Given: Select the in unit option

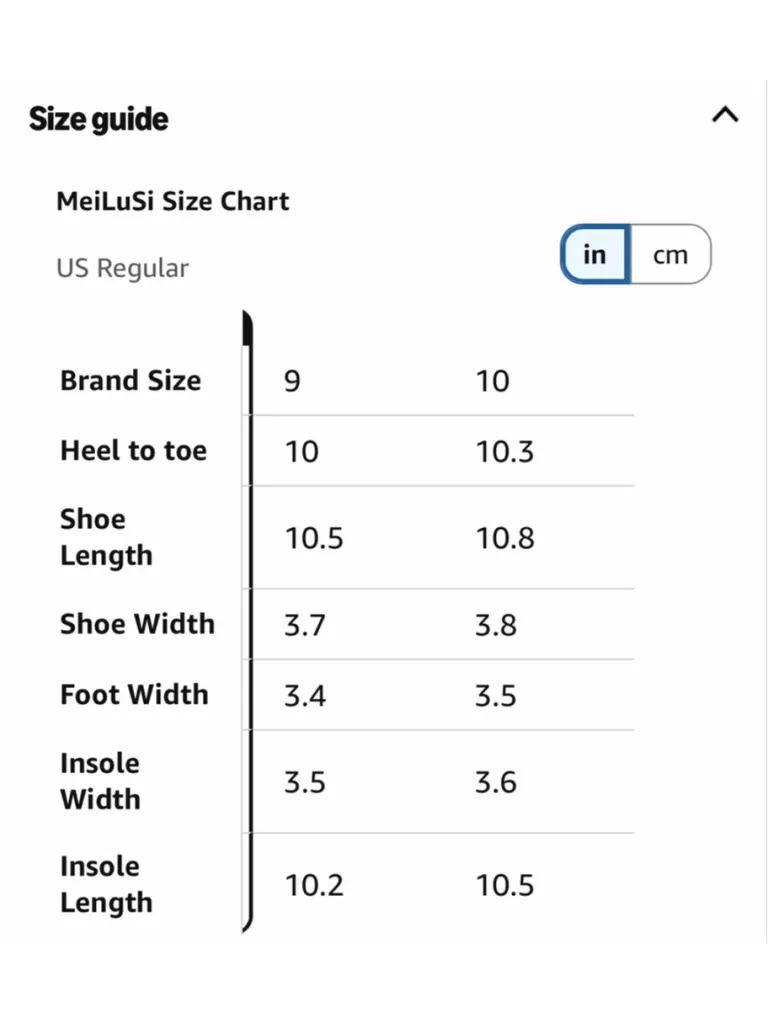Looking at the screenshot, I should point(595,255).
